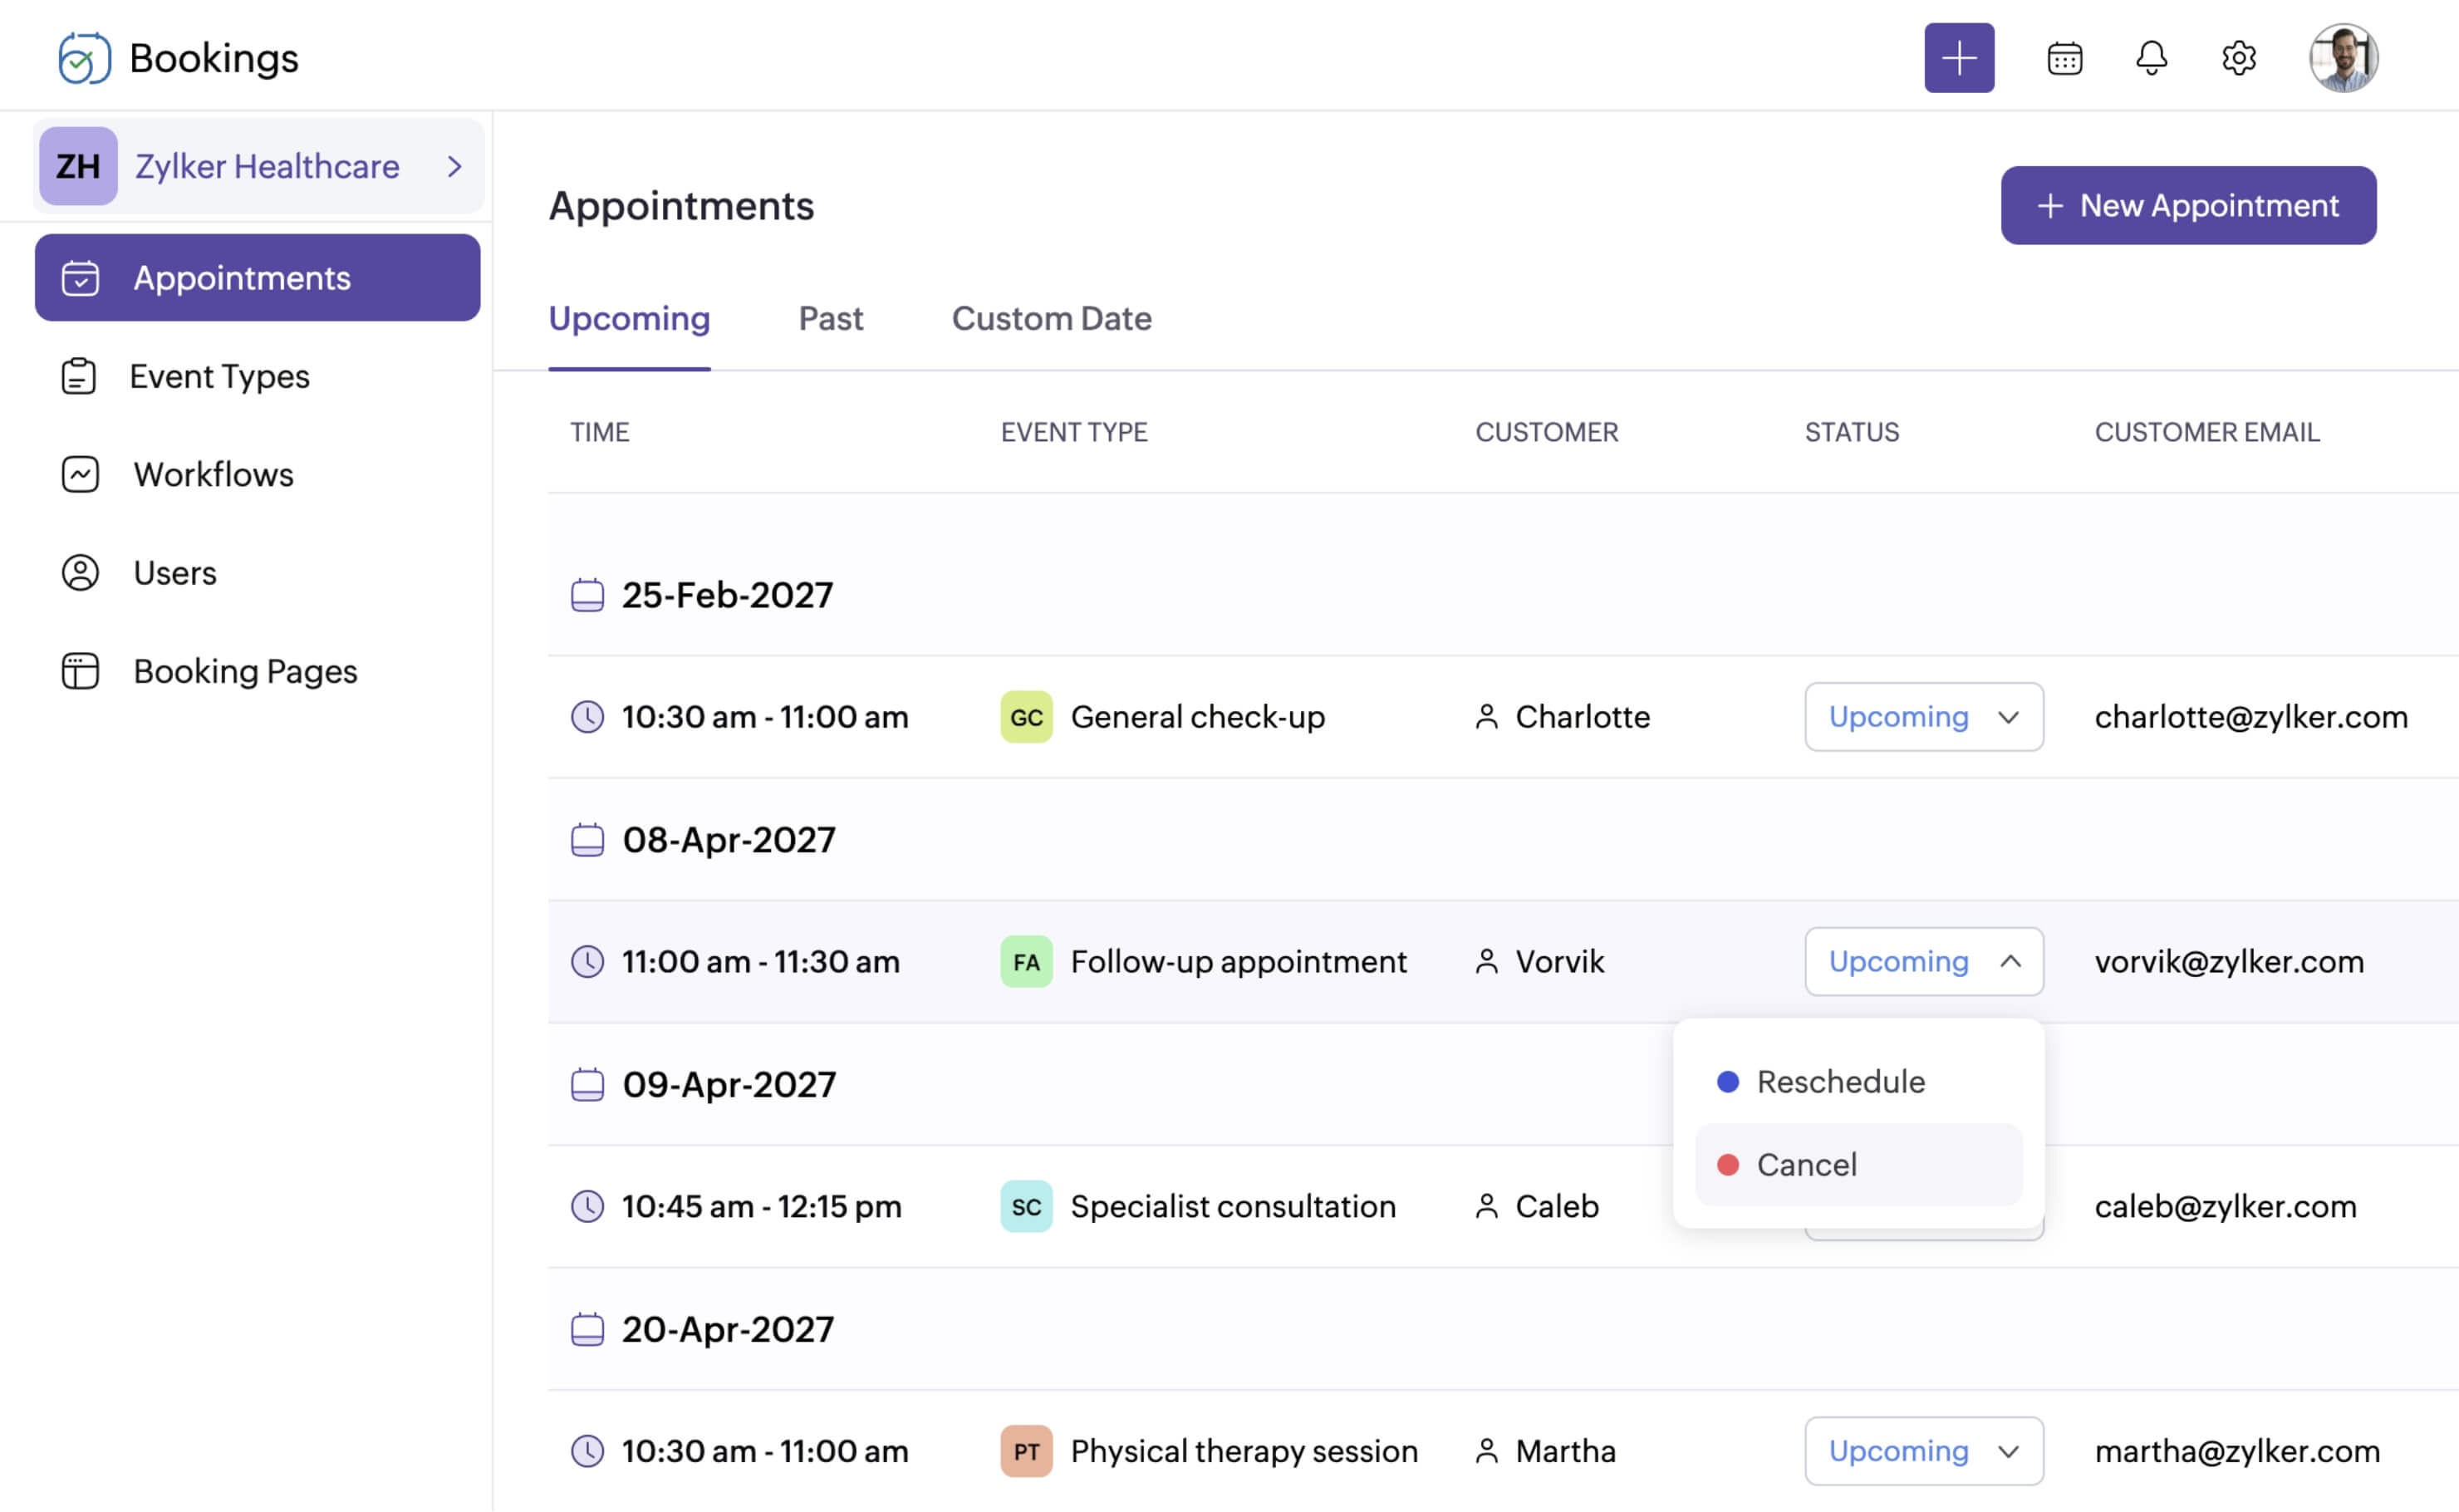
Task: Open the settings gear
Action: (2238, 58)
